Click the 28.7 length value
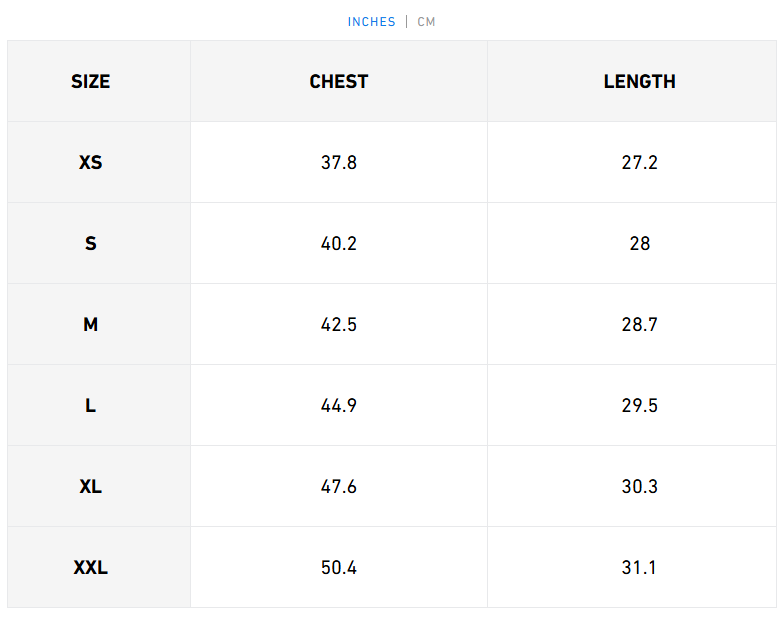The image size is (784, 627). (x=639, y=325)
